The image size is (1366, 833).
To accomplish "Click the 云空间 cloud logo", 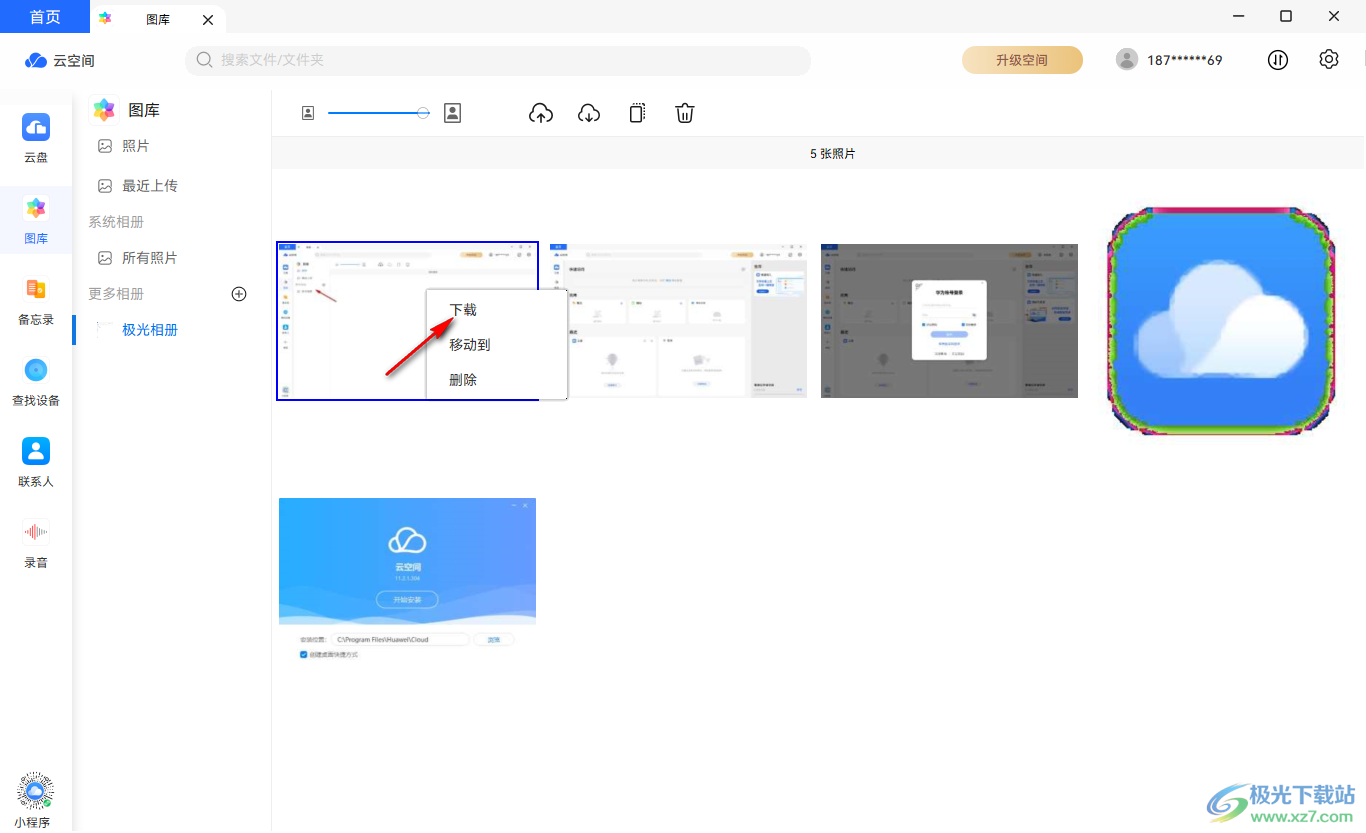I will pos(59,60).
